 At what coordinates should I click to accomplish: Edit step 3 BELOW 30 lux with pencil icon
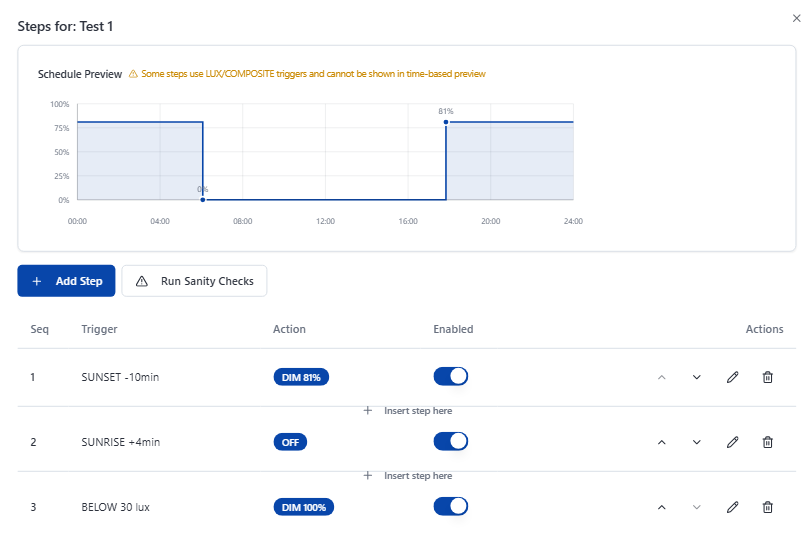733,507
